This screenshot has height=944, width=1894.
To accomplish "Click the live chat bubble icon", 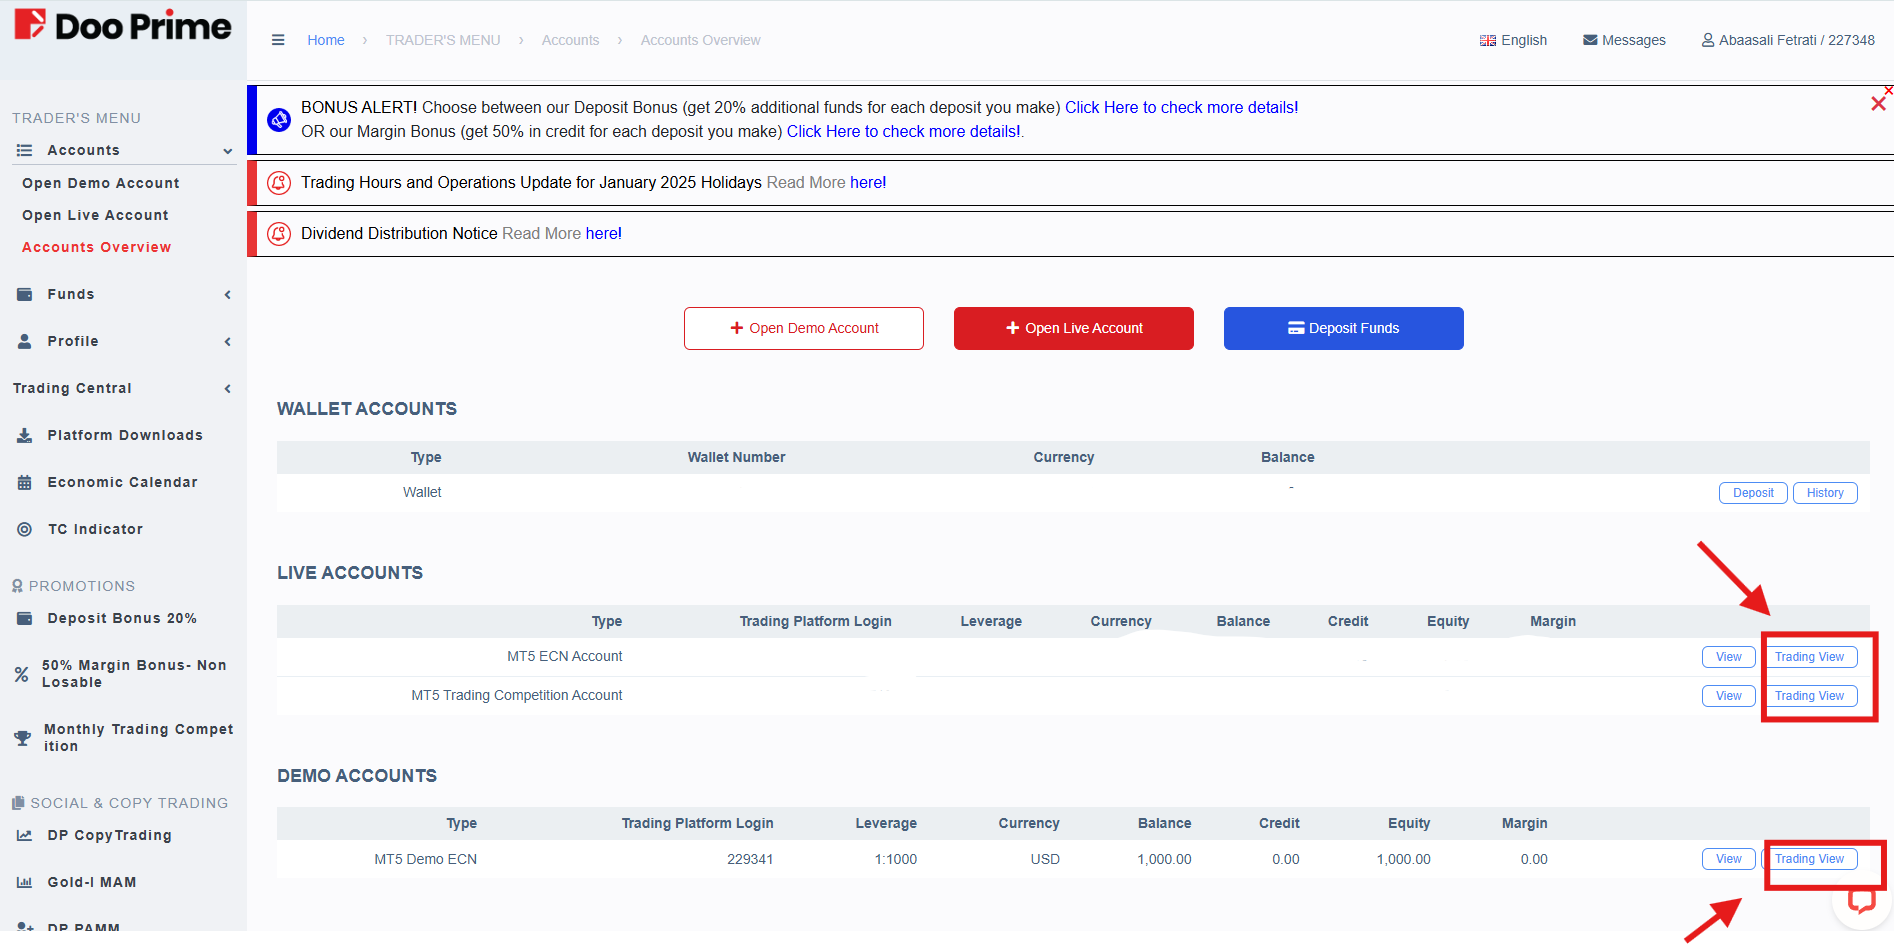I will [1861, 901].
